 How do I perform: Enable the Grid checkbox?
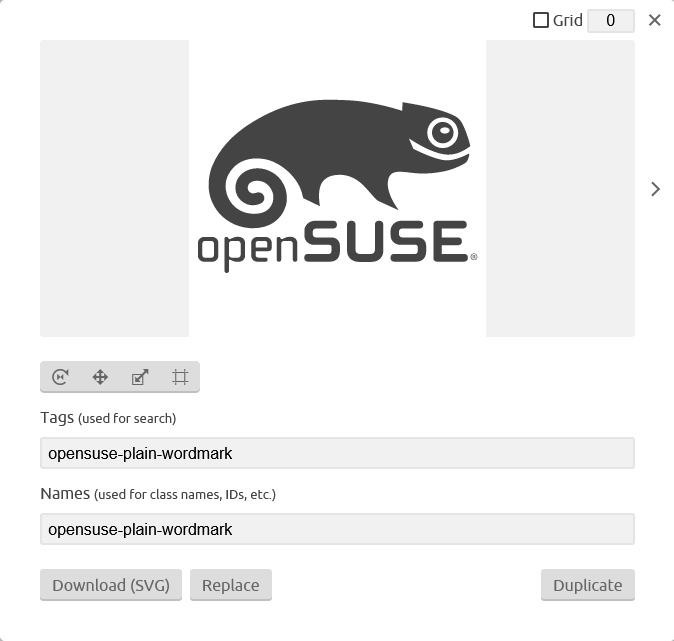pyautogui.click(x=541, y=20)
